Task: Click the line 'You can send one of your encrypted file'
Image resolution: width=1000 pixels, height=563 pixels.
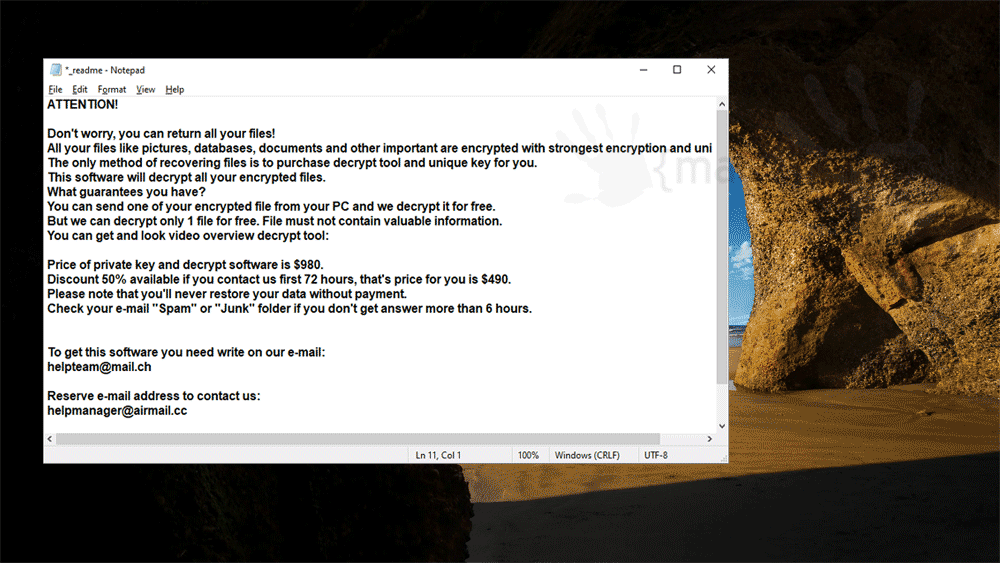Action: point(272,207)
